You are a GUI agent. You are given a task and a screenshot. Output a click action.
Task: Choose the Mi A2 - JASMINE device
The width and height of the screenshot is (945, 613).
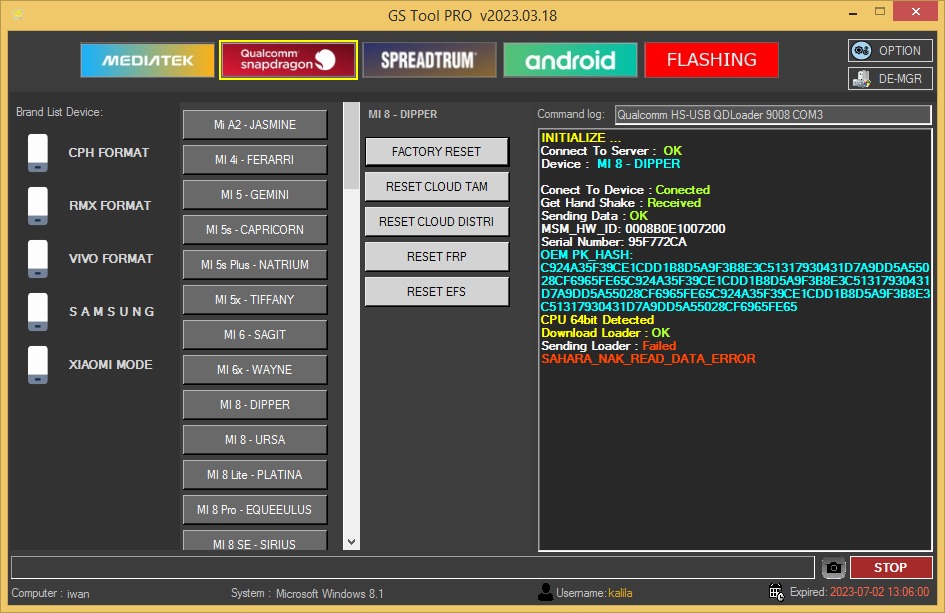pos(255,125)
